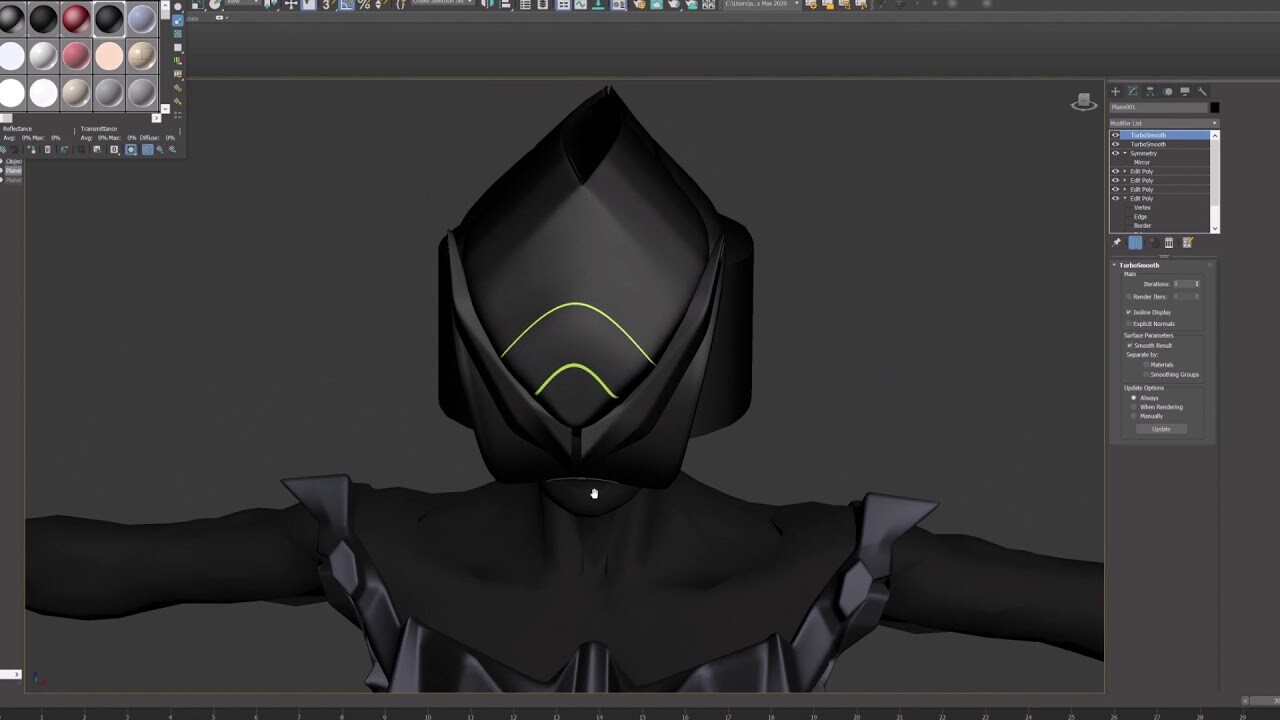1280x720 pixels.
Task: Open the black object color swatch
Action: pos(1215,107)
